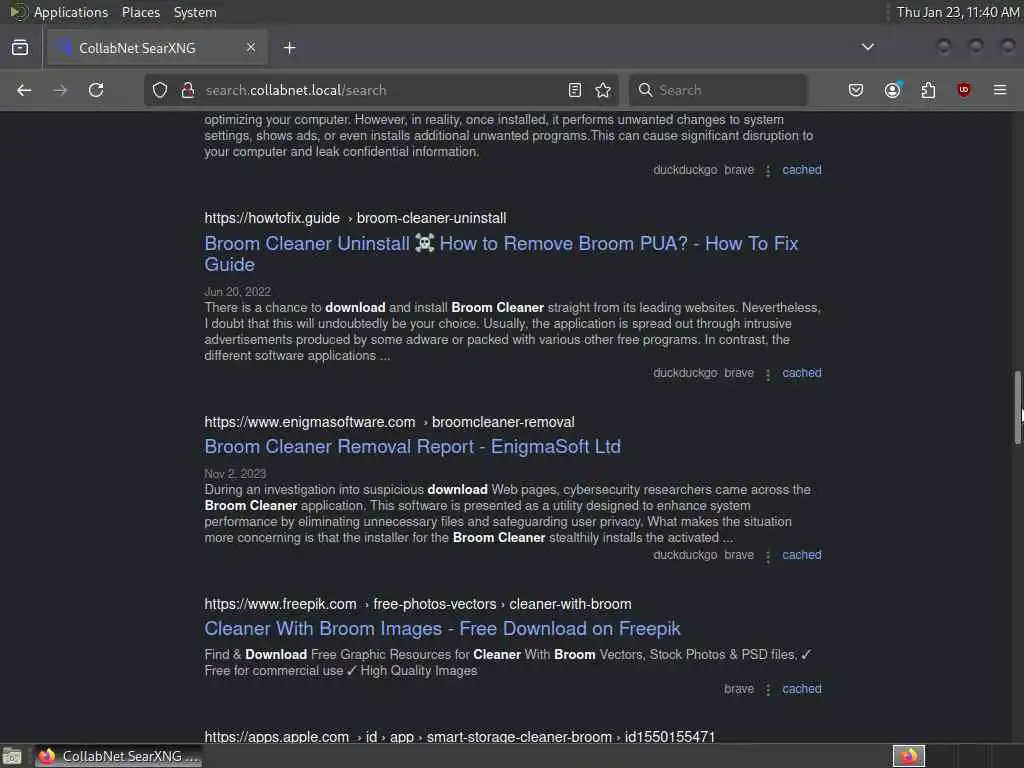
Task: Go back to the previous page
Action: [24, 90]
